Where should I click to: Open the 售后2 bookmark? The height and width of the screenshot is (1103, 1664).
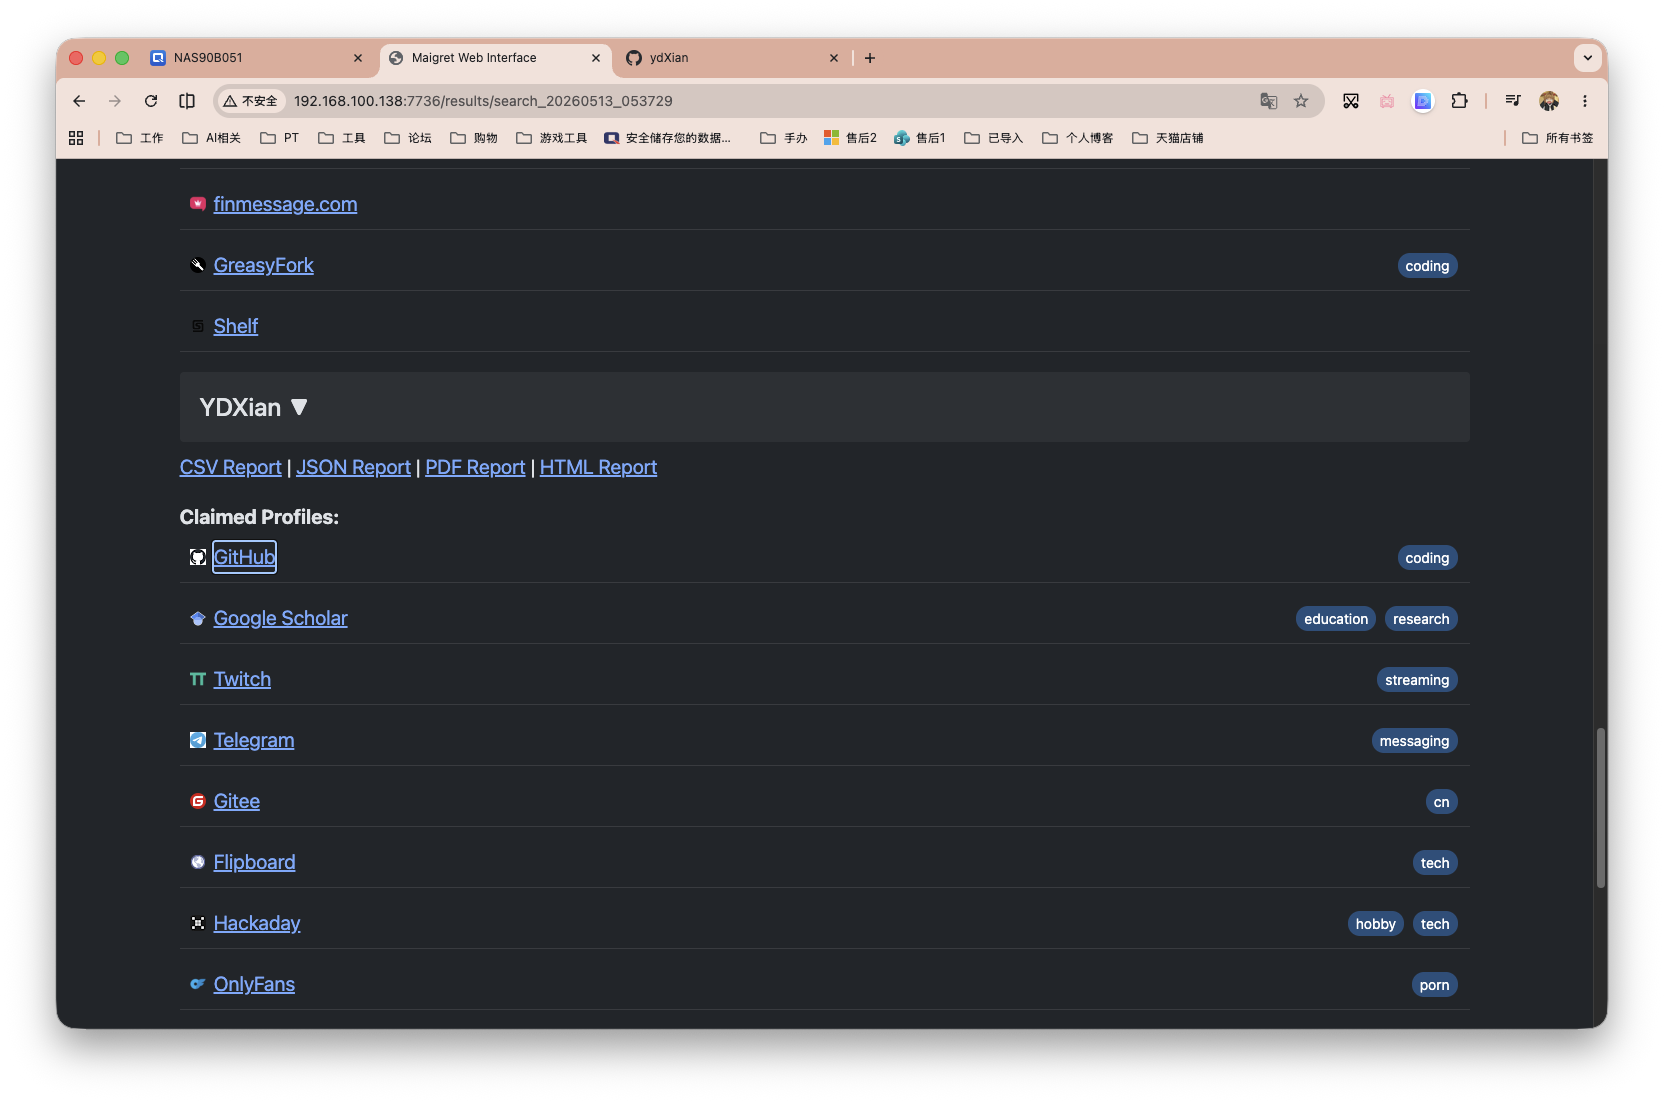coord(850,138)
